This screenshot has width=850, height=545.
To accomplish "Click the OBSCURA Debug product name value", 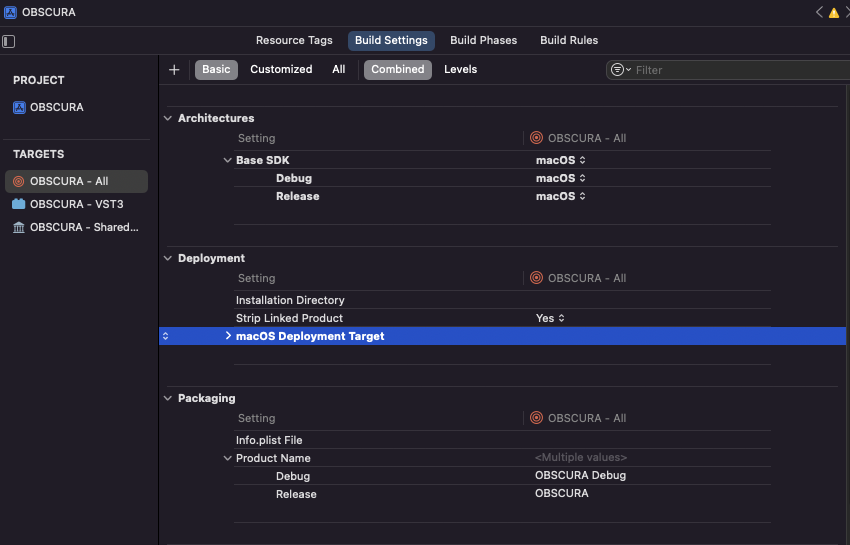I will pyautogui.click(x=580, y=475).
